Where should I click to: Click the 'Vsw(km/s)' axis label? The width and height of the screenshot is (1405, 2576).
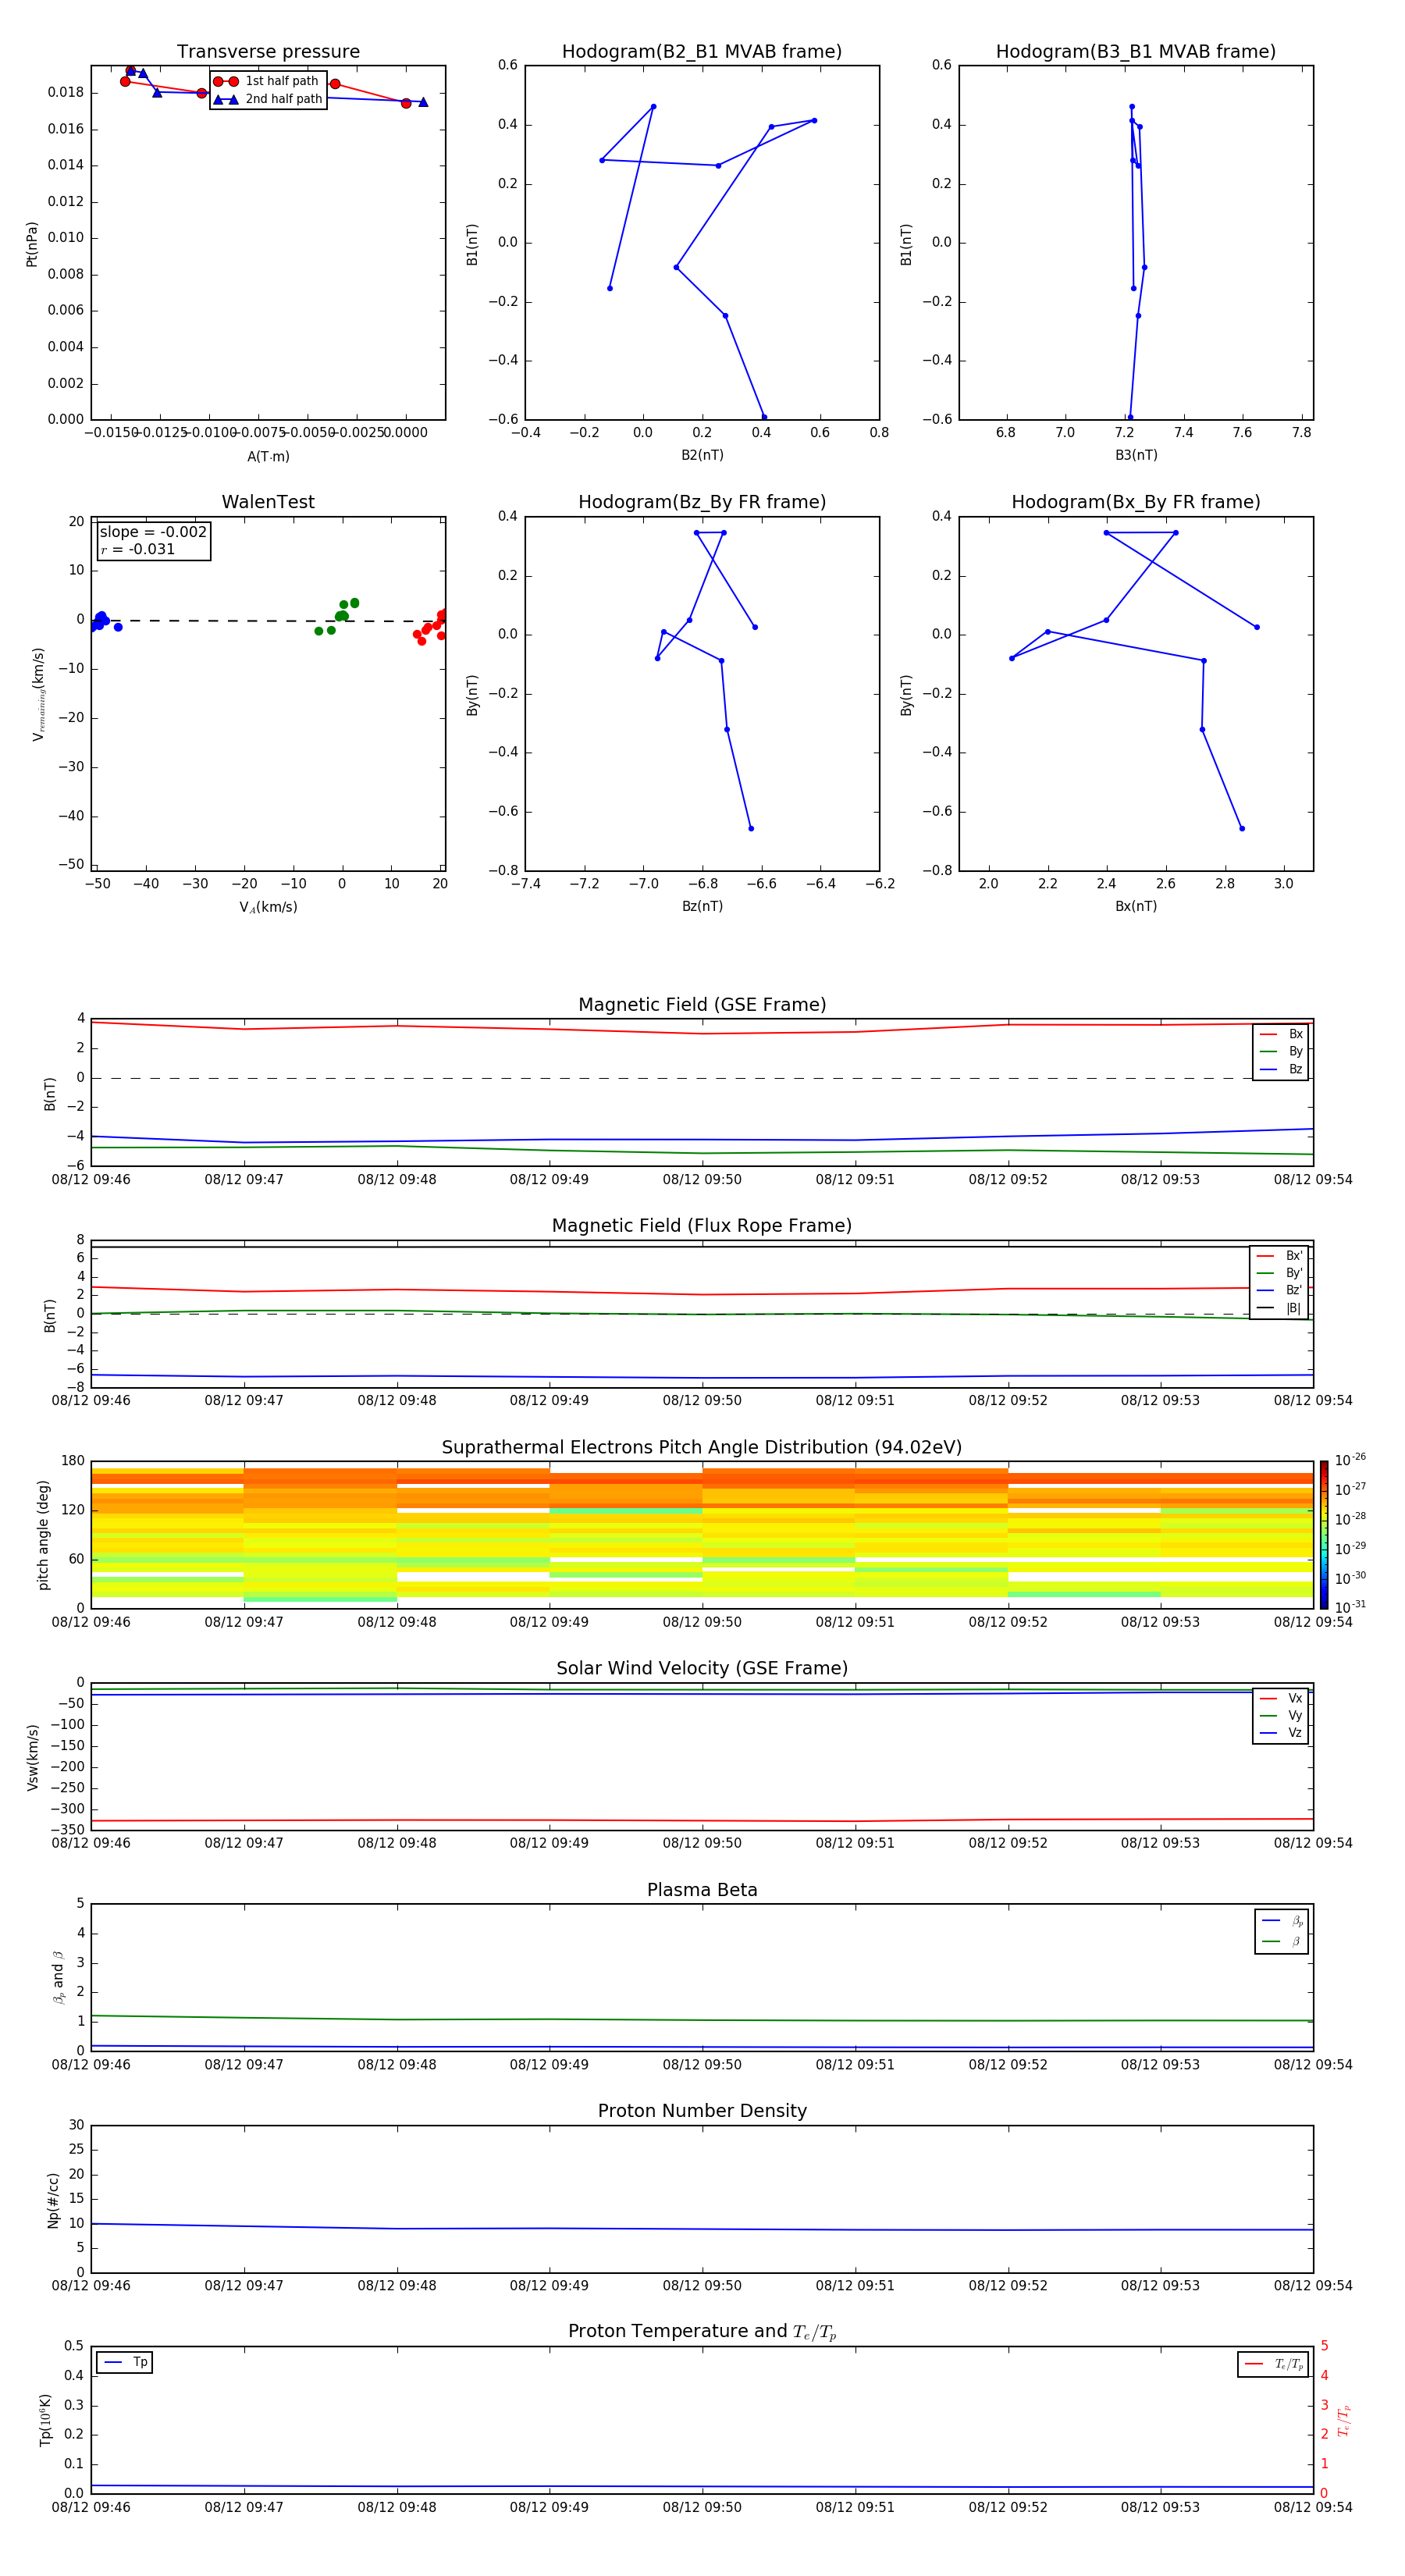pos(32,1757)
